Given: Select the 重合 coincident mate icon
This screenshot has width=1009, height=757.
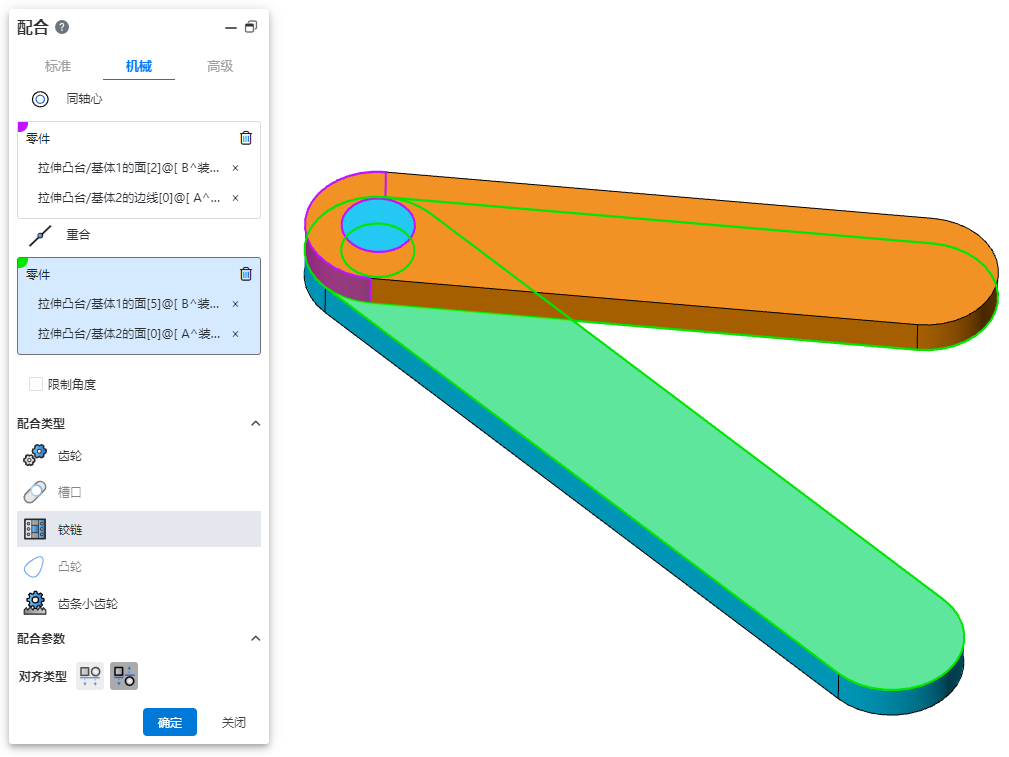Looking at the screenshot, I should [40, 235].
